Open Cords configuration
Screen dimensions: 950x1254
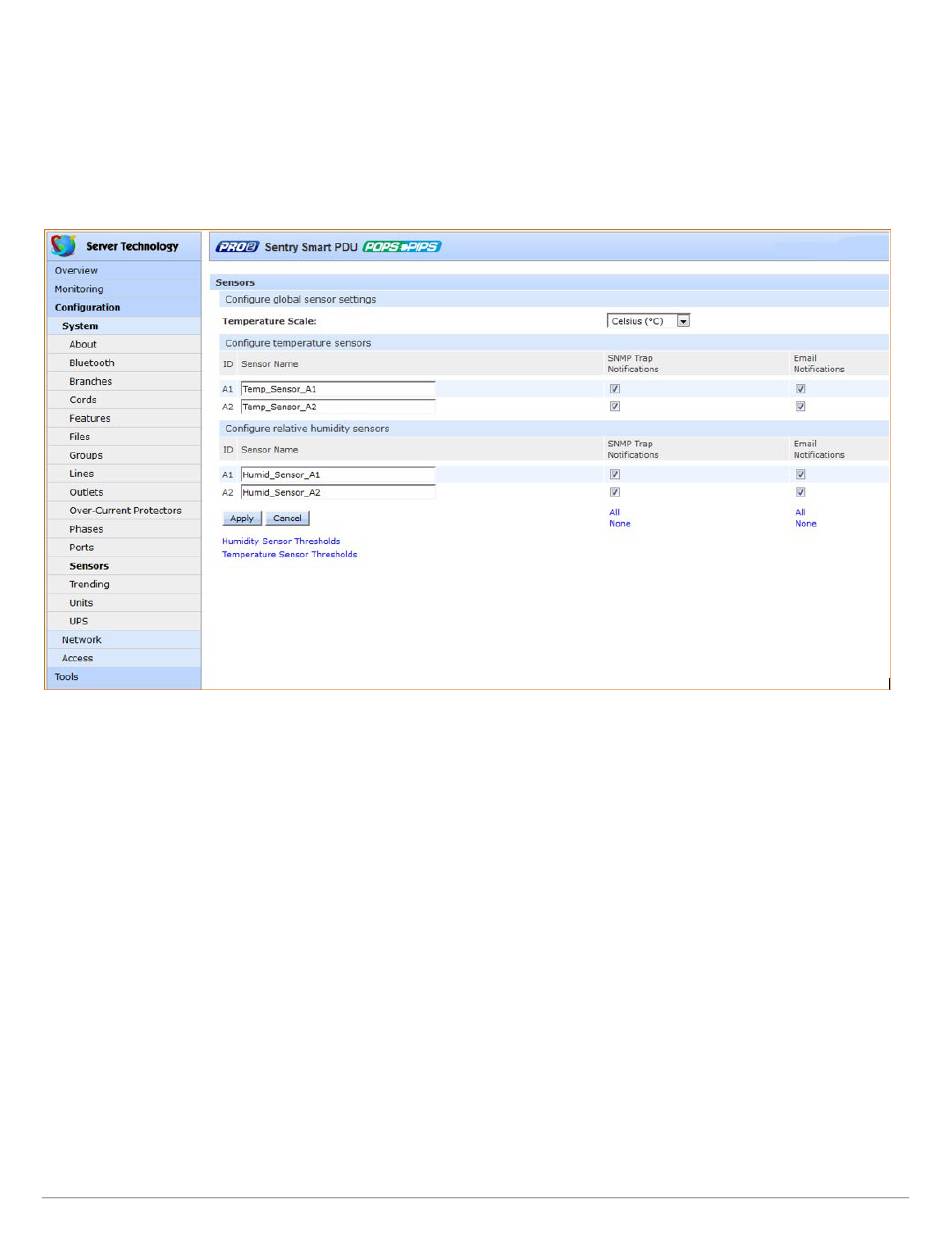coord(124,400)
